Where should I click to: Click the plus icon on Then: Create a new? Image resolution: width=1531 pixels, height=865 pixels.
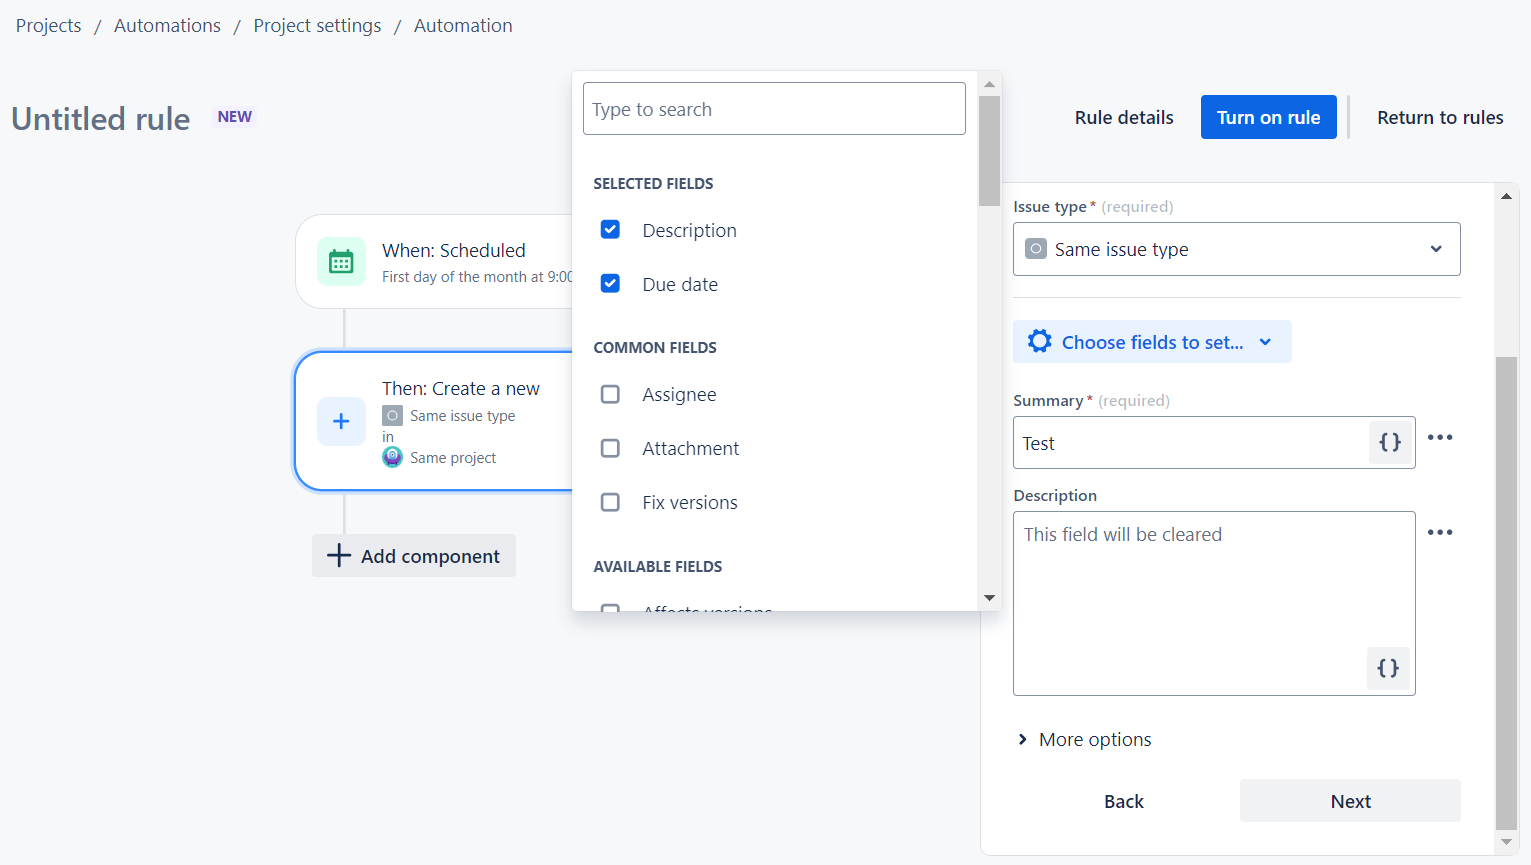(341, 421)
